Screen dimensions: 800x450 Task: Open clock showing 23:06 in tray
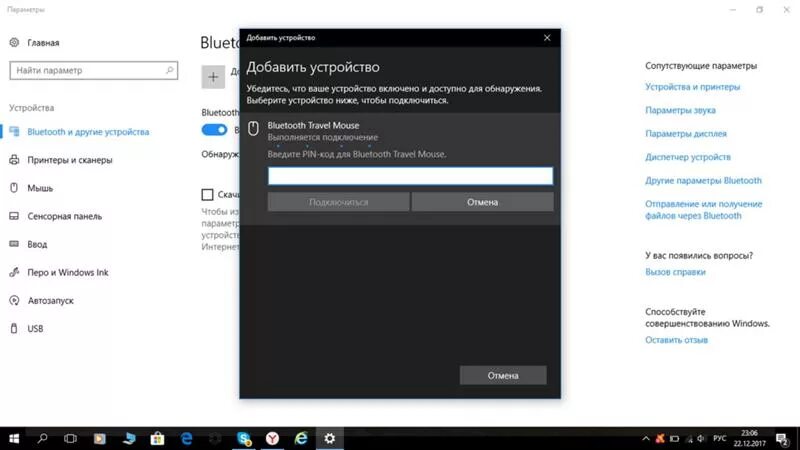(749, 438)
